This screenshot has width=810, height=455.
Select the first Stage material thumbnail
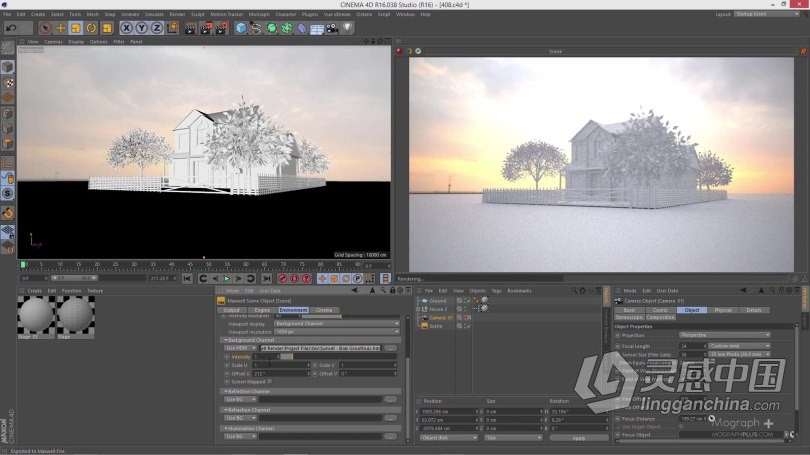tap(36, 315)
